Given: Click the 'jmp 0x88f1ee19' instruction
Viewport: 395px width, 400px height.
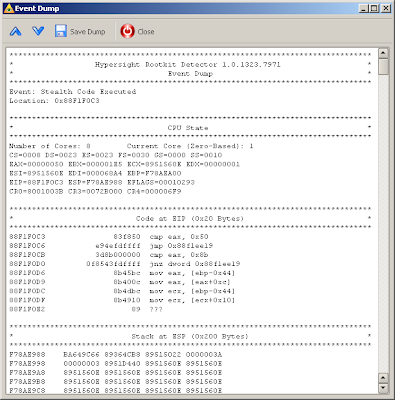Looking at the screenshot, I should (181, 246).
